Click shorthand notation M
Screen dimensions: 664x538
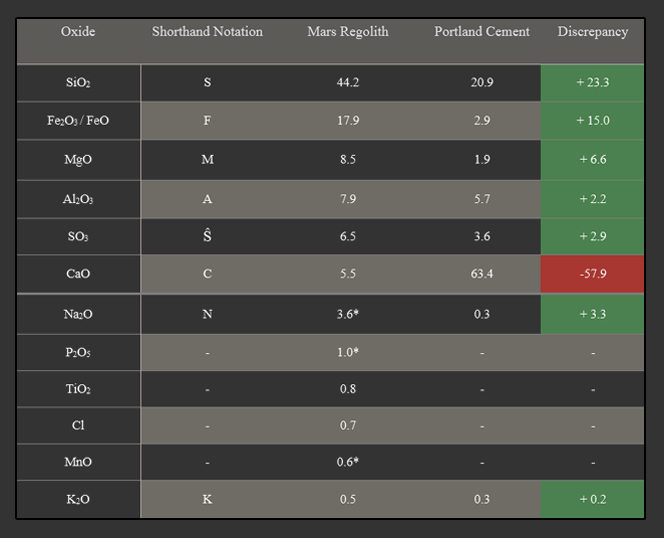point(208,160)
